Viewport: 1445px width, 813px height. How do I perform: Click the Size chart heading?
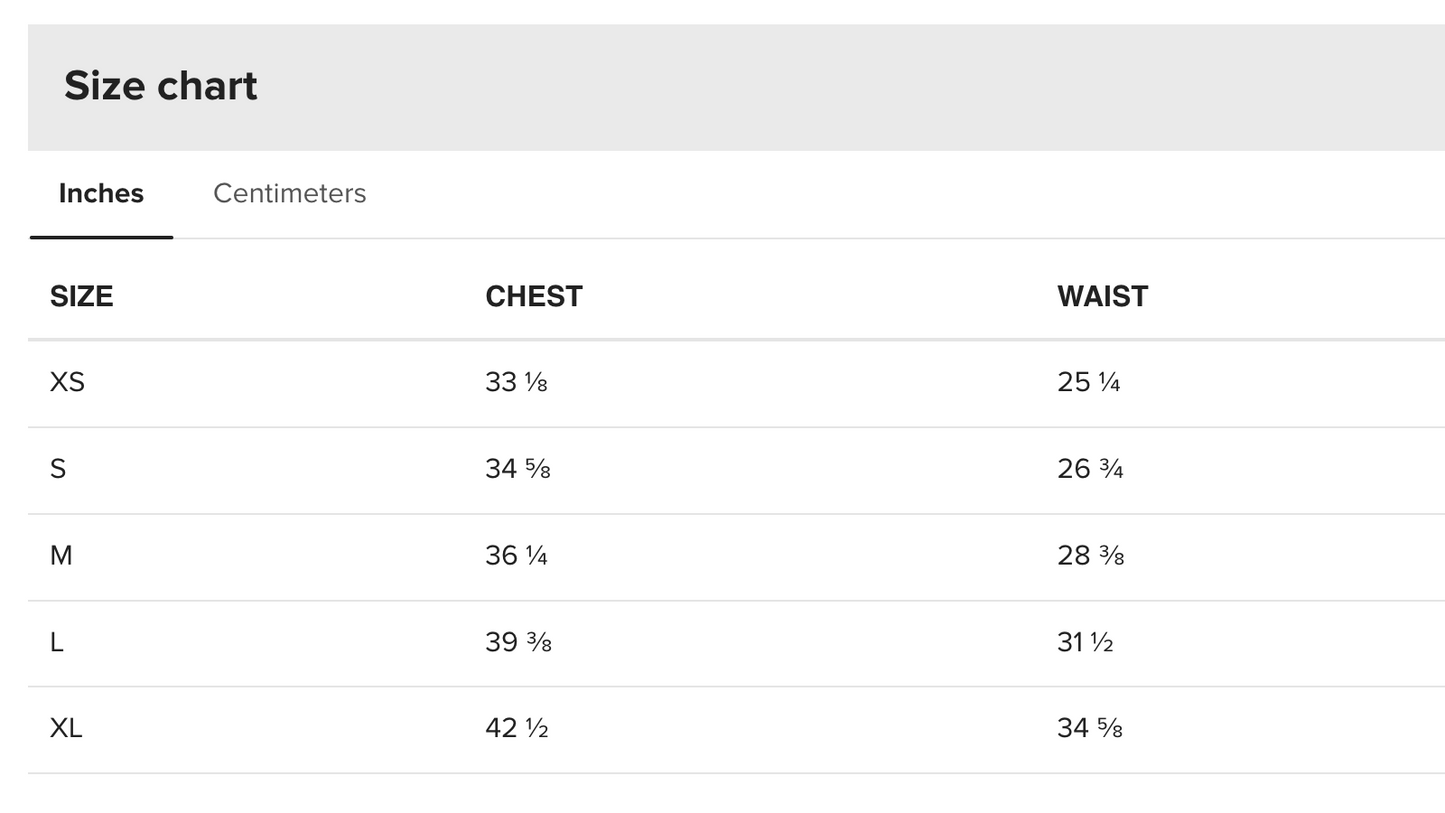(x=161, y=86)
